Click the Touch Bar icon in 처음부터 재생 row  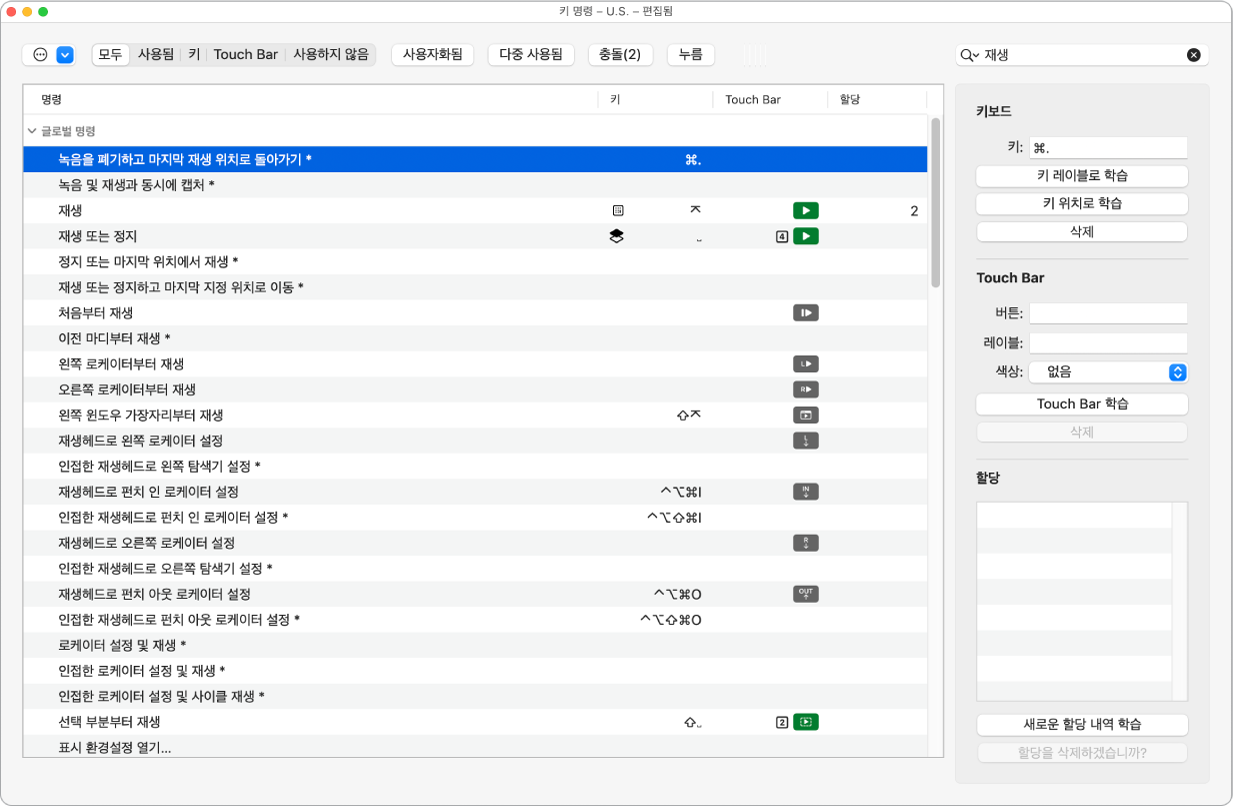(806, 313)
